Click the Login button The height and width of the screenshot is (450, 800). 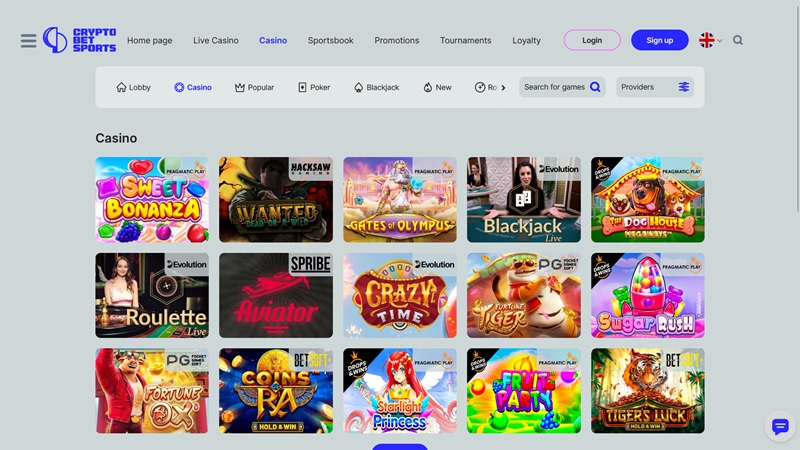click(592, 40)
